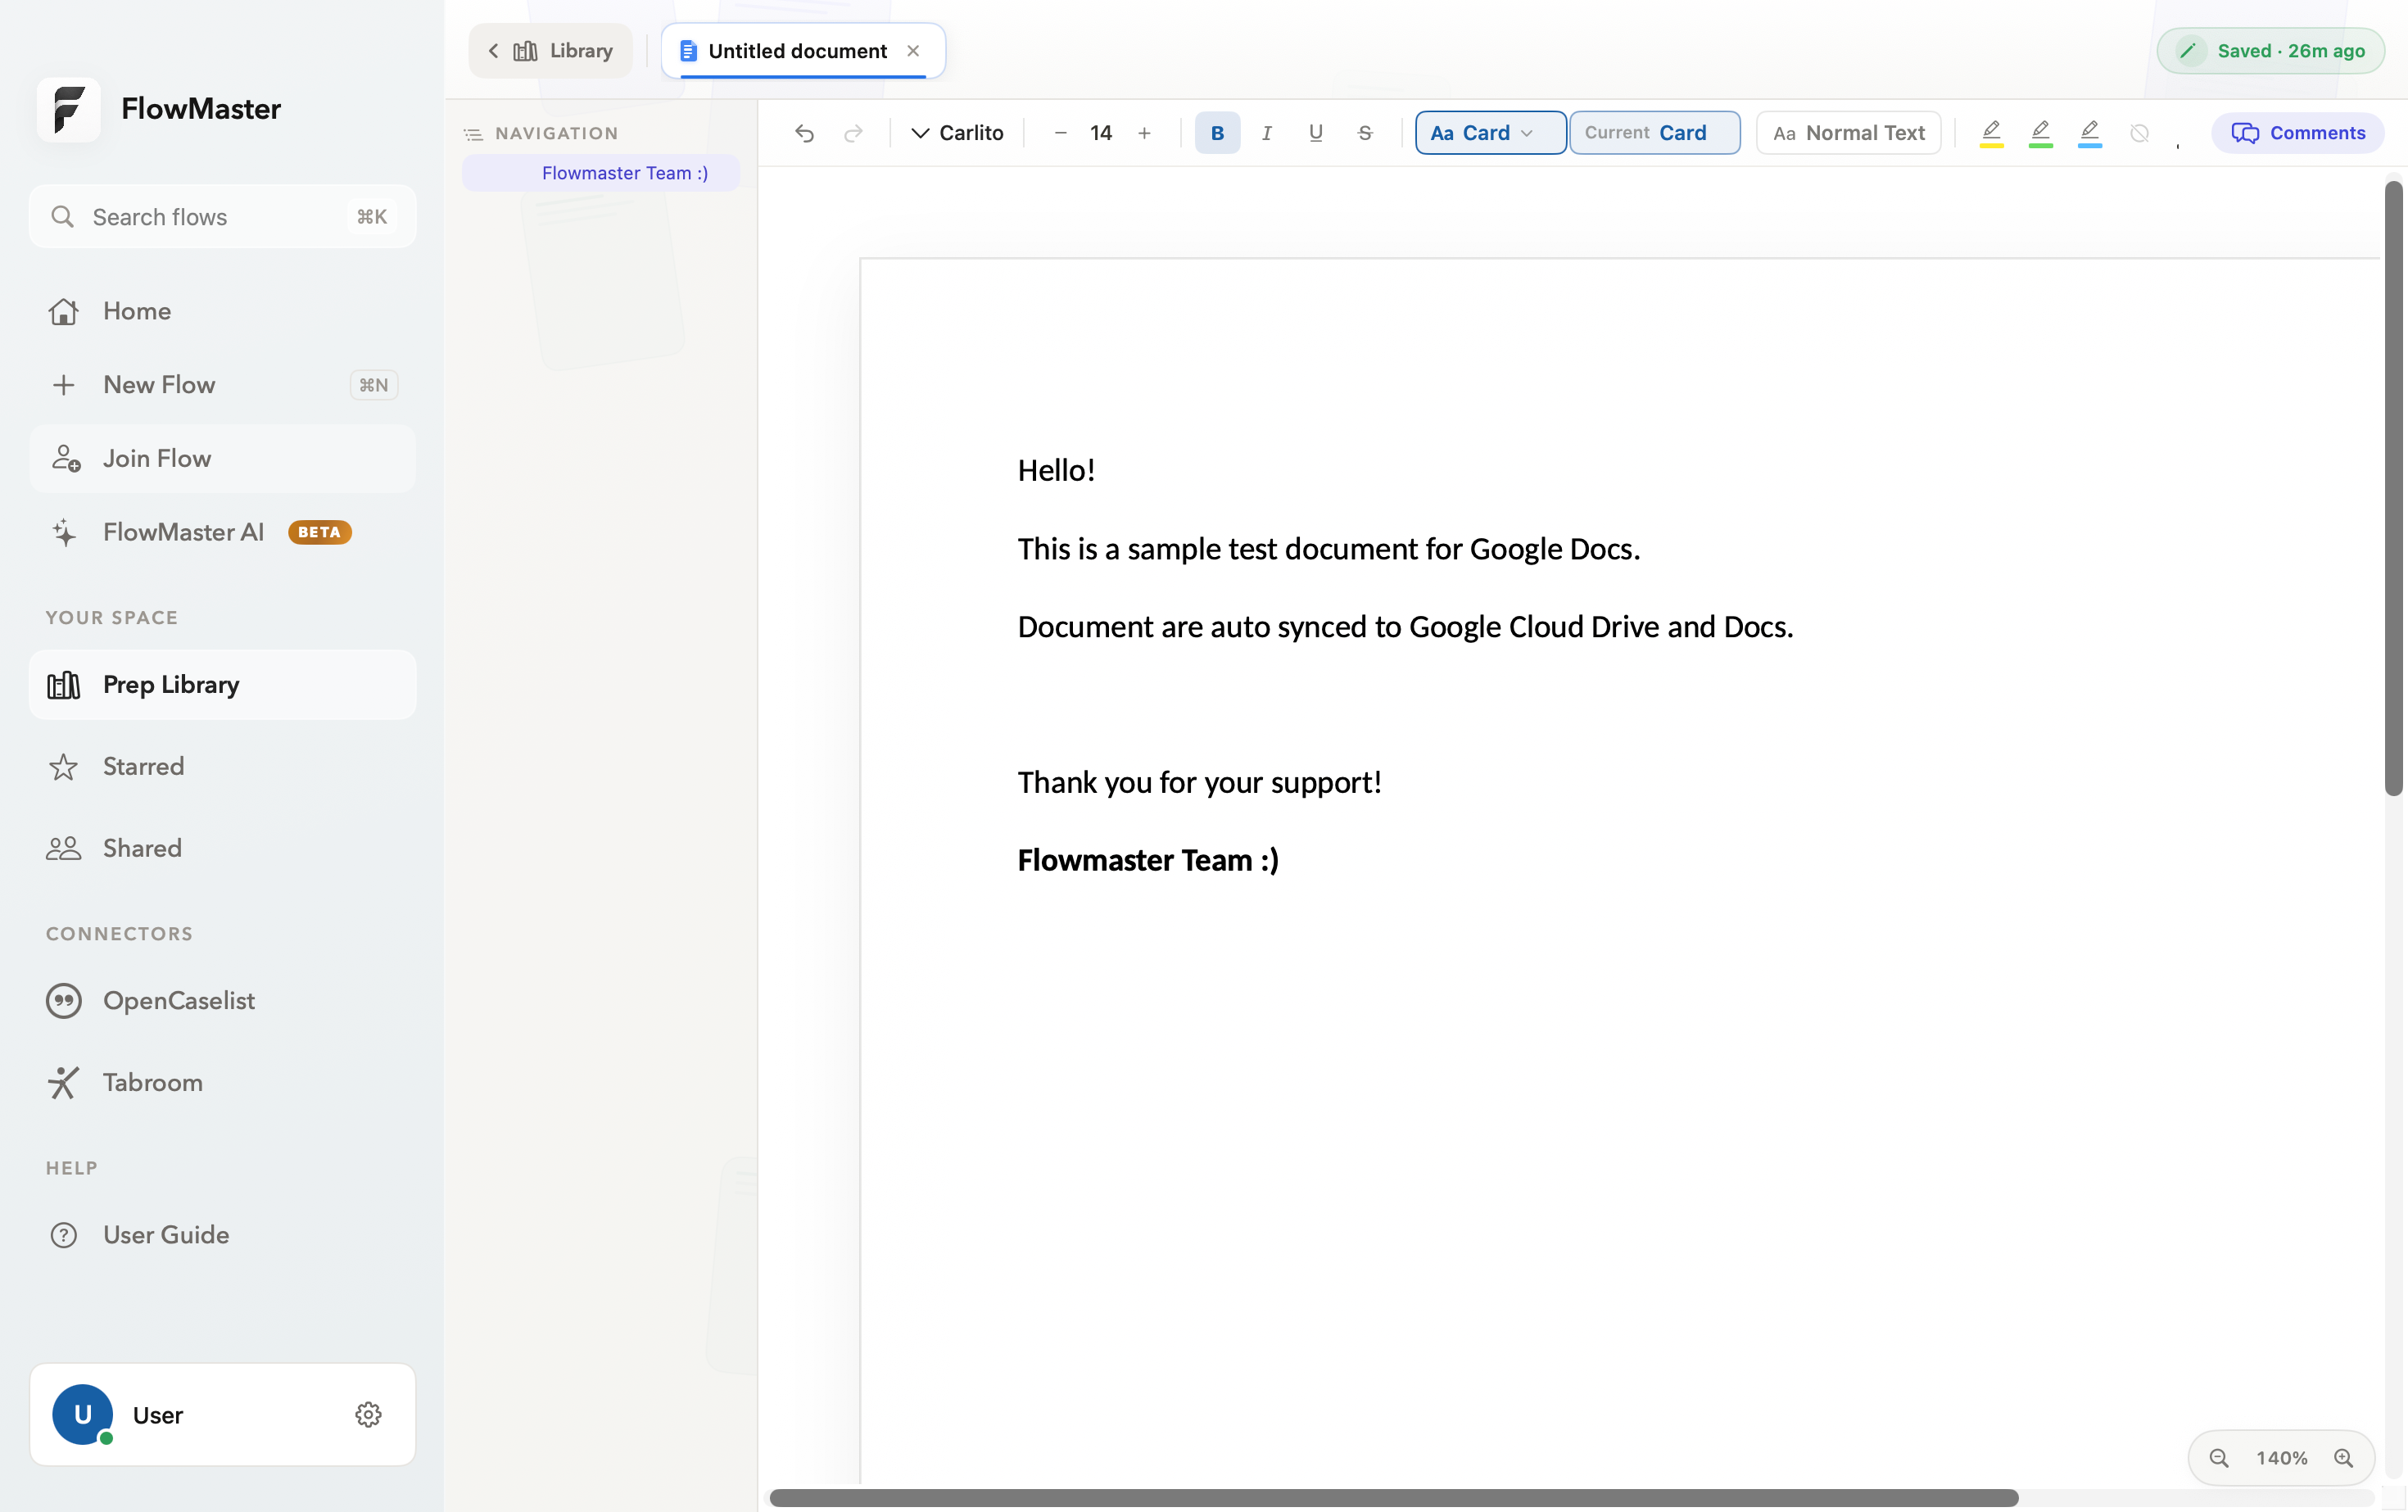Click the ⌘N shortcut badge

coord(373,385)
